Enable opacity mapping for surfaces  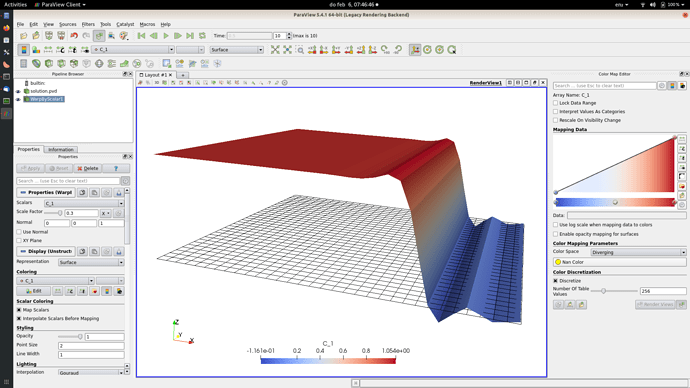click(x=555, y=234)
